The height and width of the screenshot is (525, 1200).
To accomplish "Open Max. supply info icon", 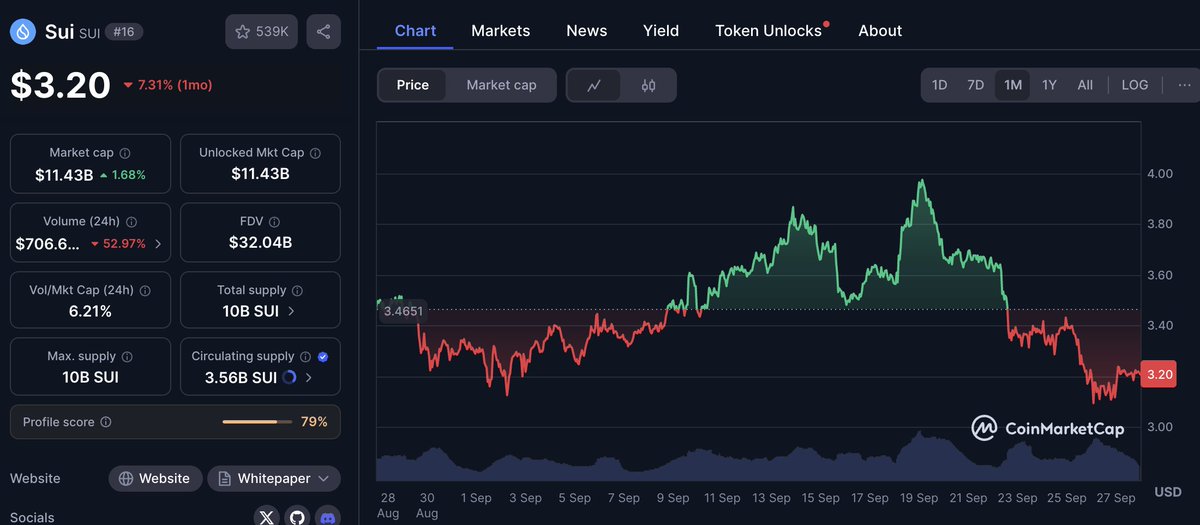I will (x=126, y=356).
